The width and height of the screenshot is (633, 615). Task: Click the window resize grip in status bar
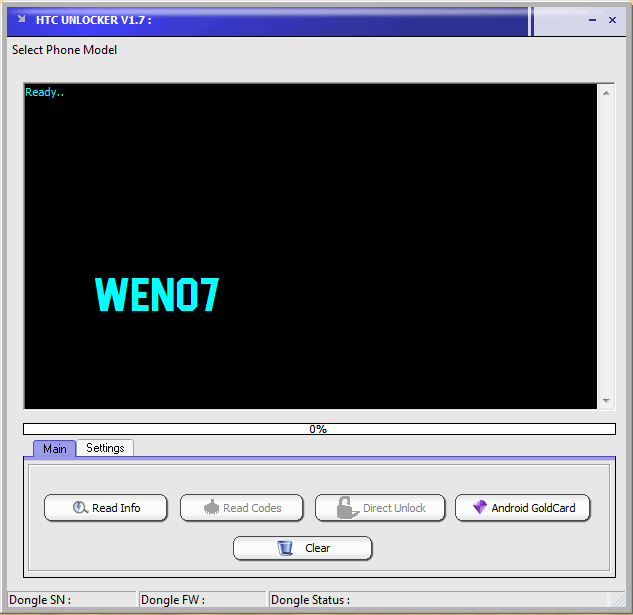[x=619, y=600]
